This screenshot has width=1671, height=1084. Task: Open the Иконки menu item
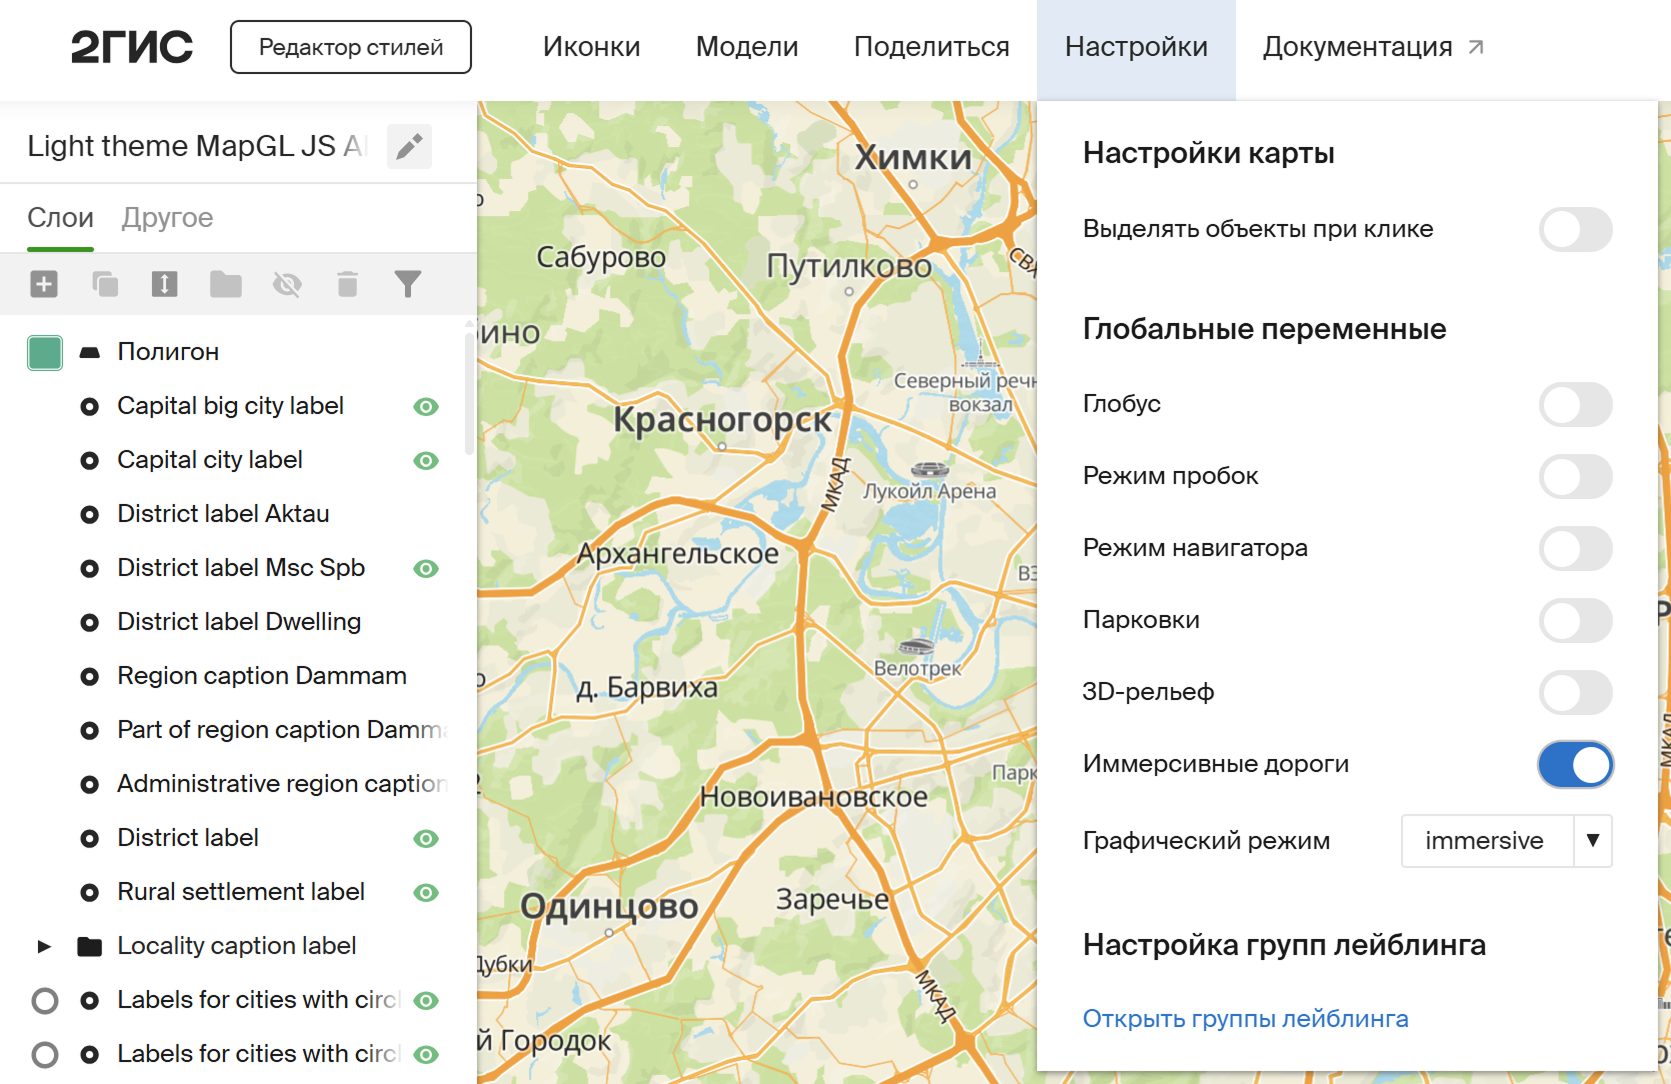(591, 47)
